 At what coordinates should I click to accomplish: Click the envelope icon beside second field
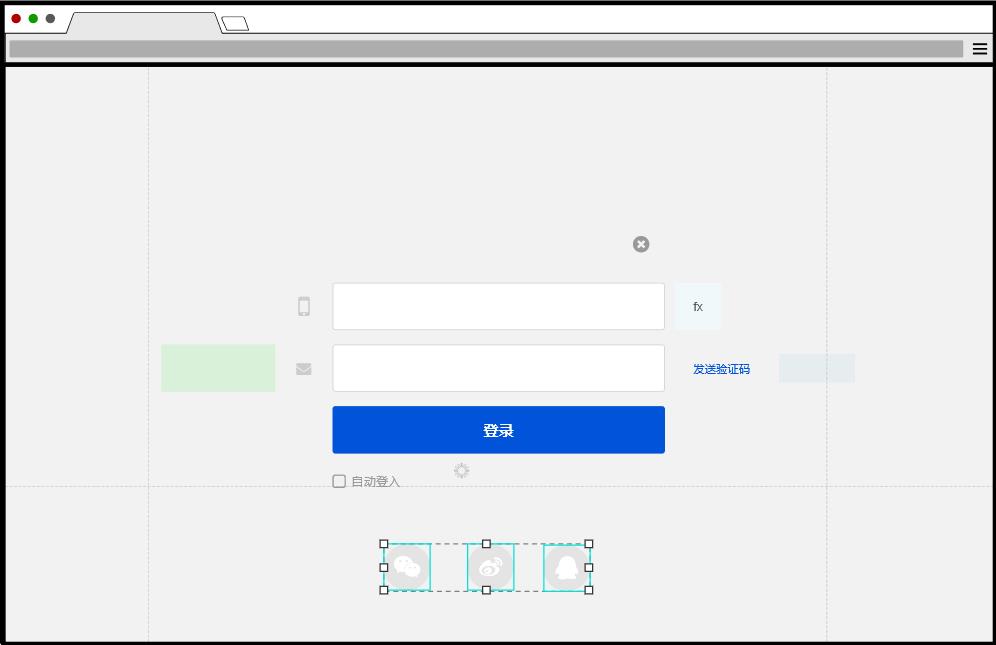point(304,369)
